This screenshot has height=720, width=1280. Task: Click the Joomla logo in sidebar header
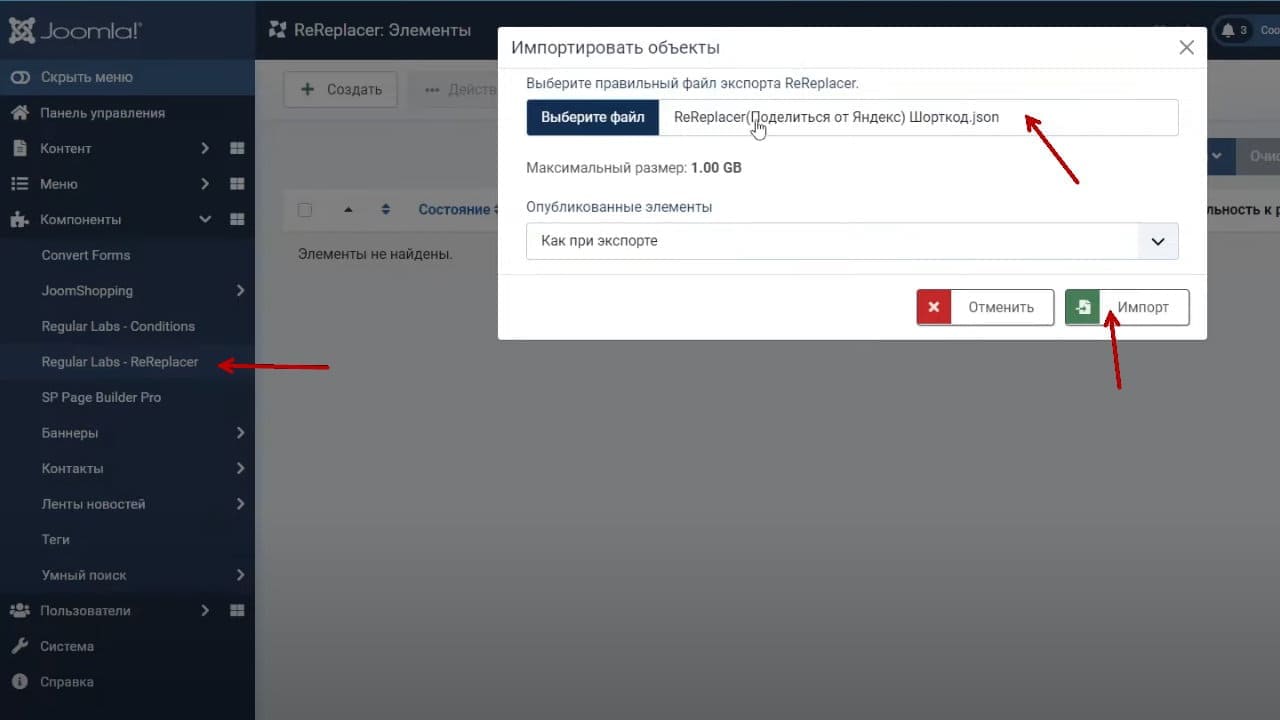coord(76,30)
